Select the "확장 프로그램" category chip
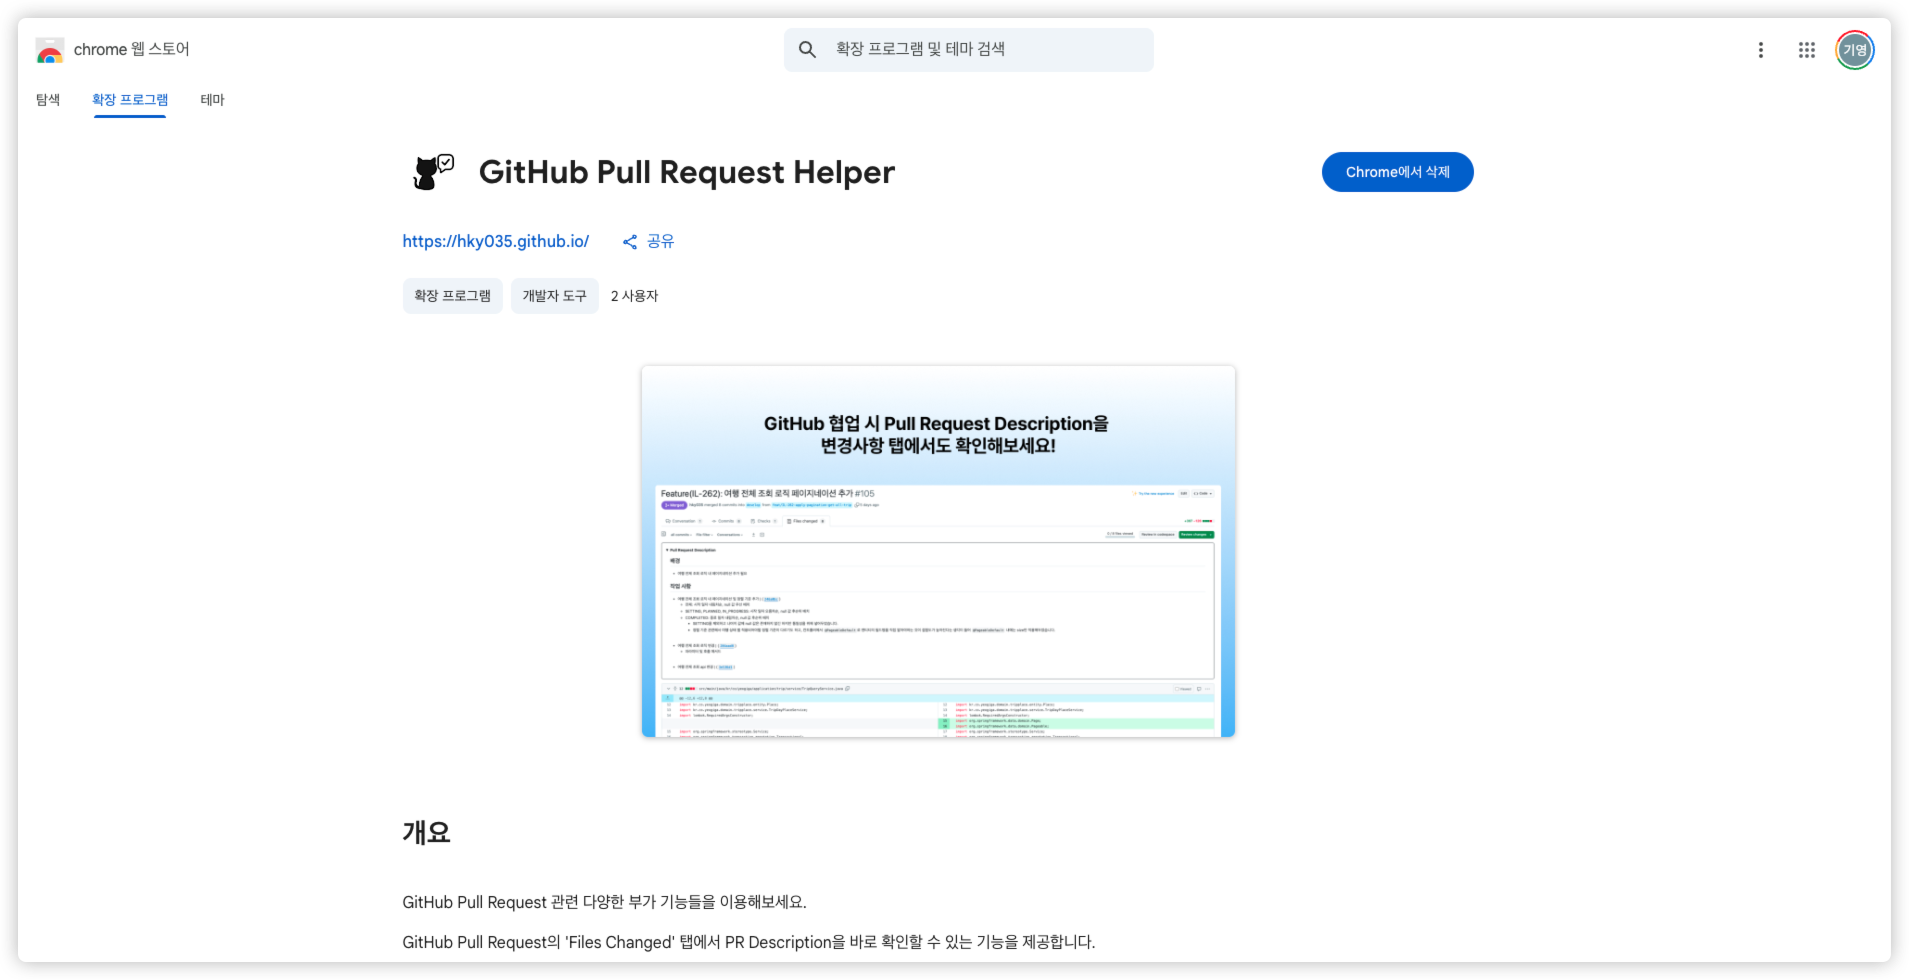 [452, 296]
